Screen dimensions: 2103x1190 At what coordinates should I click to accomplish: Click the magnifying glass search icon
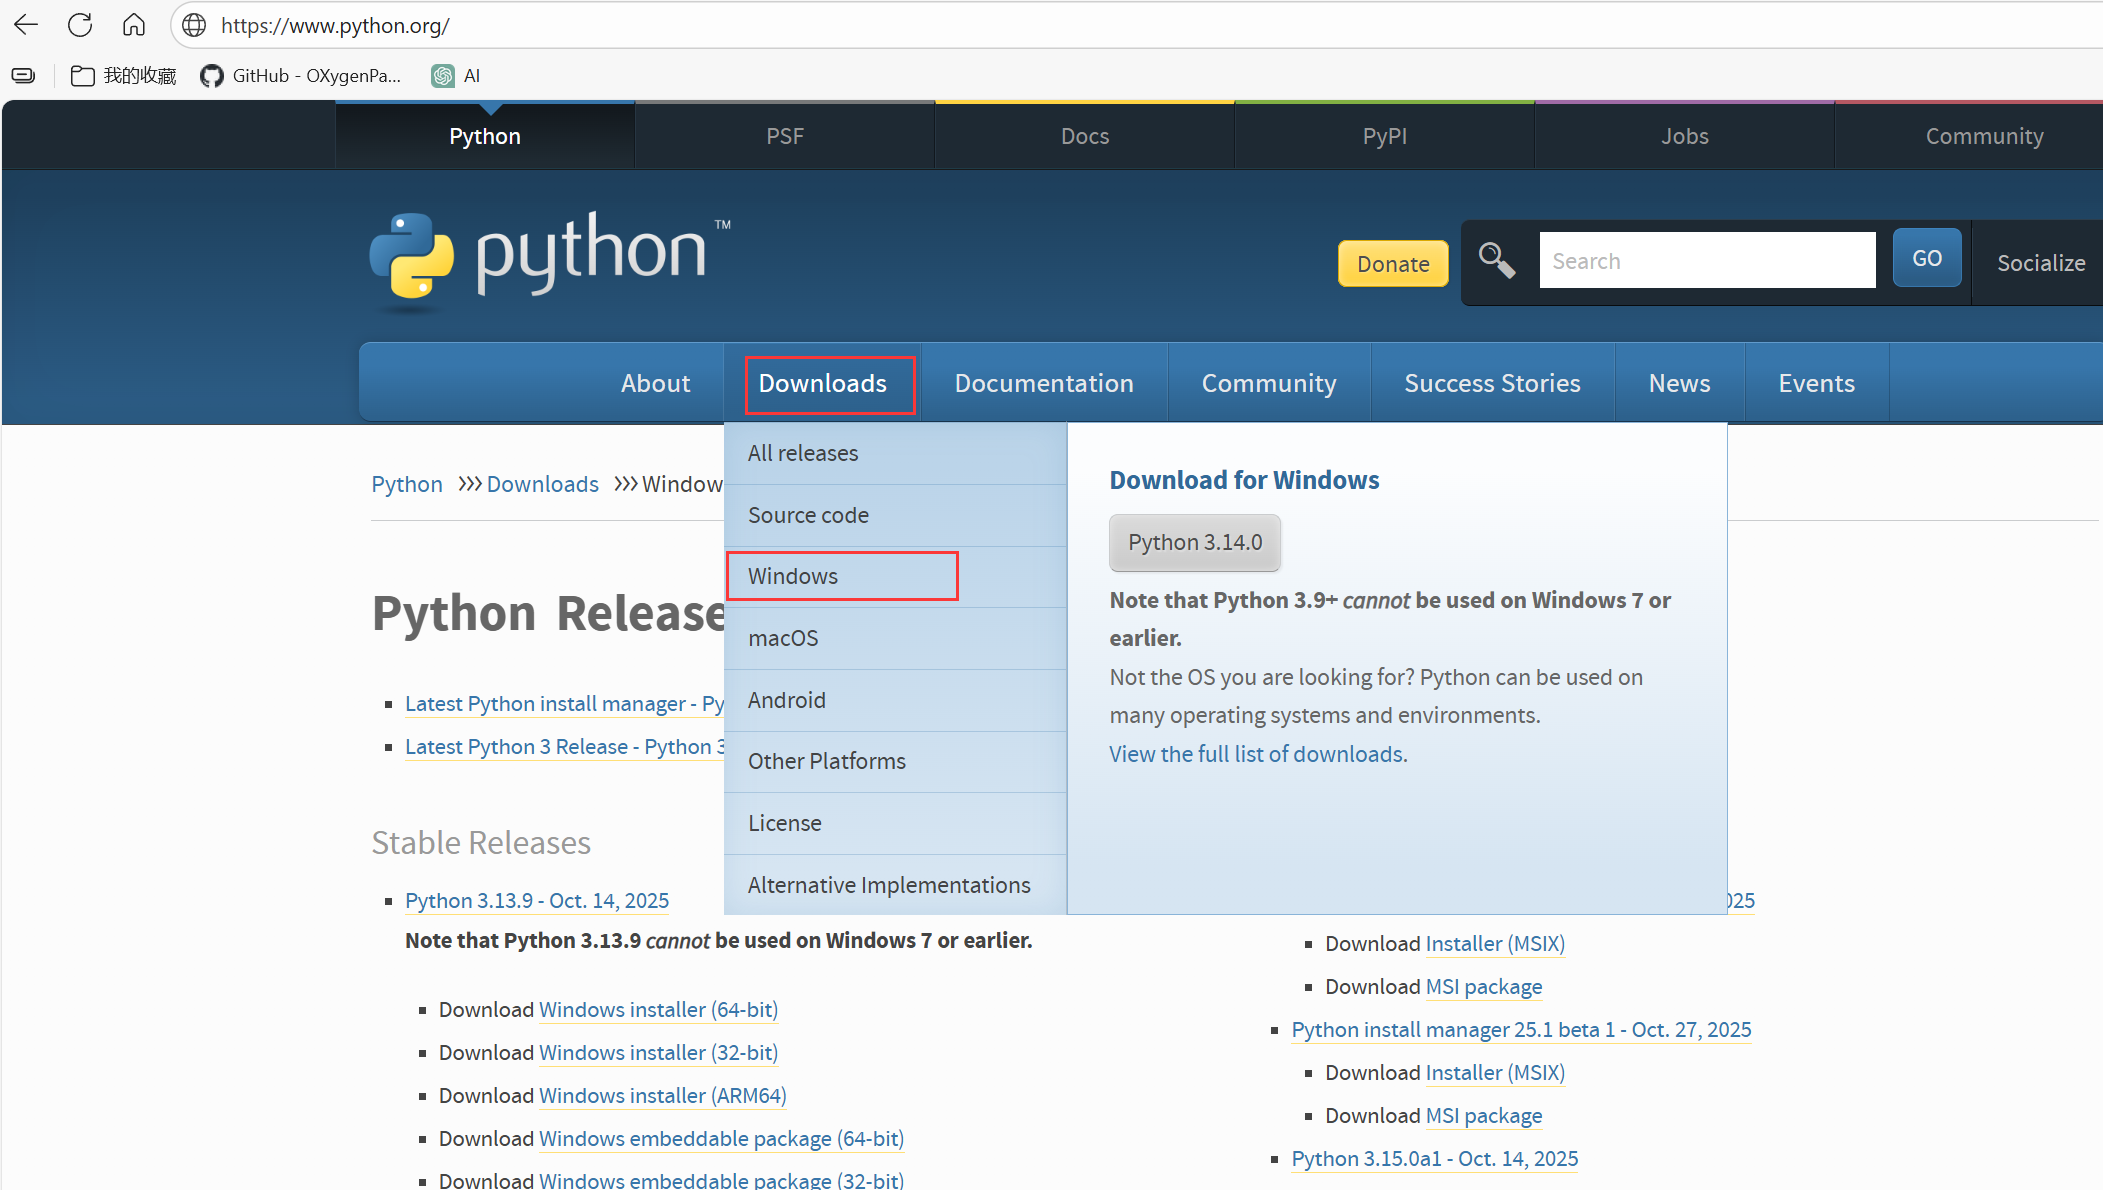(1496, 260)
